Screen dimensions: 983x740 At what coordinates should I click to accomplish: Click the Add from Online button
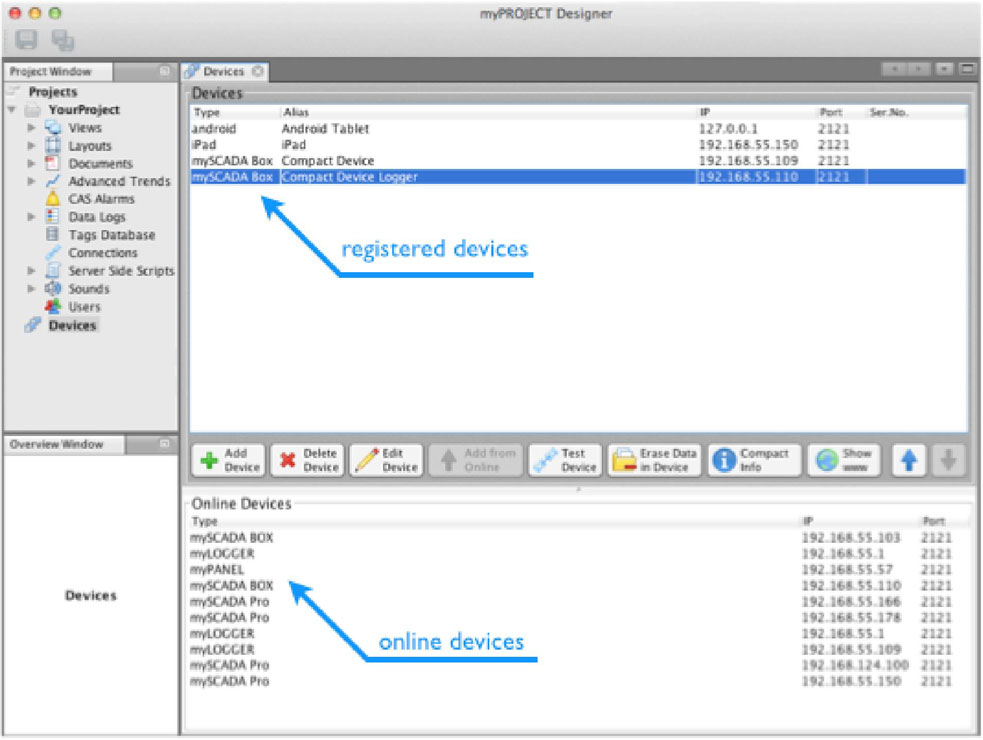[476, 460]
